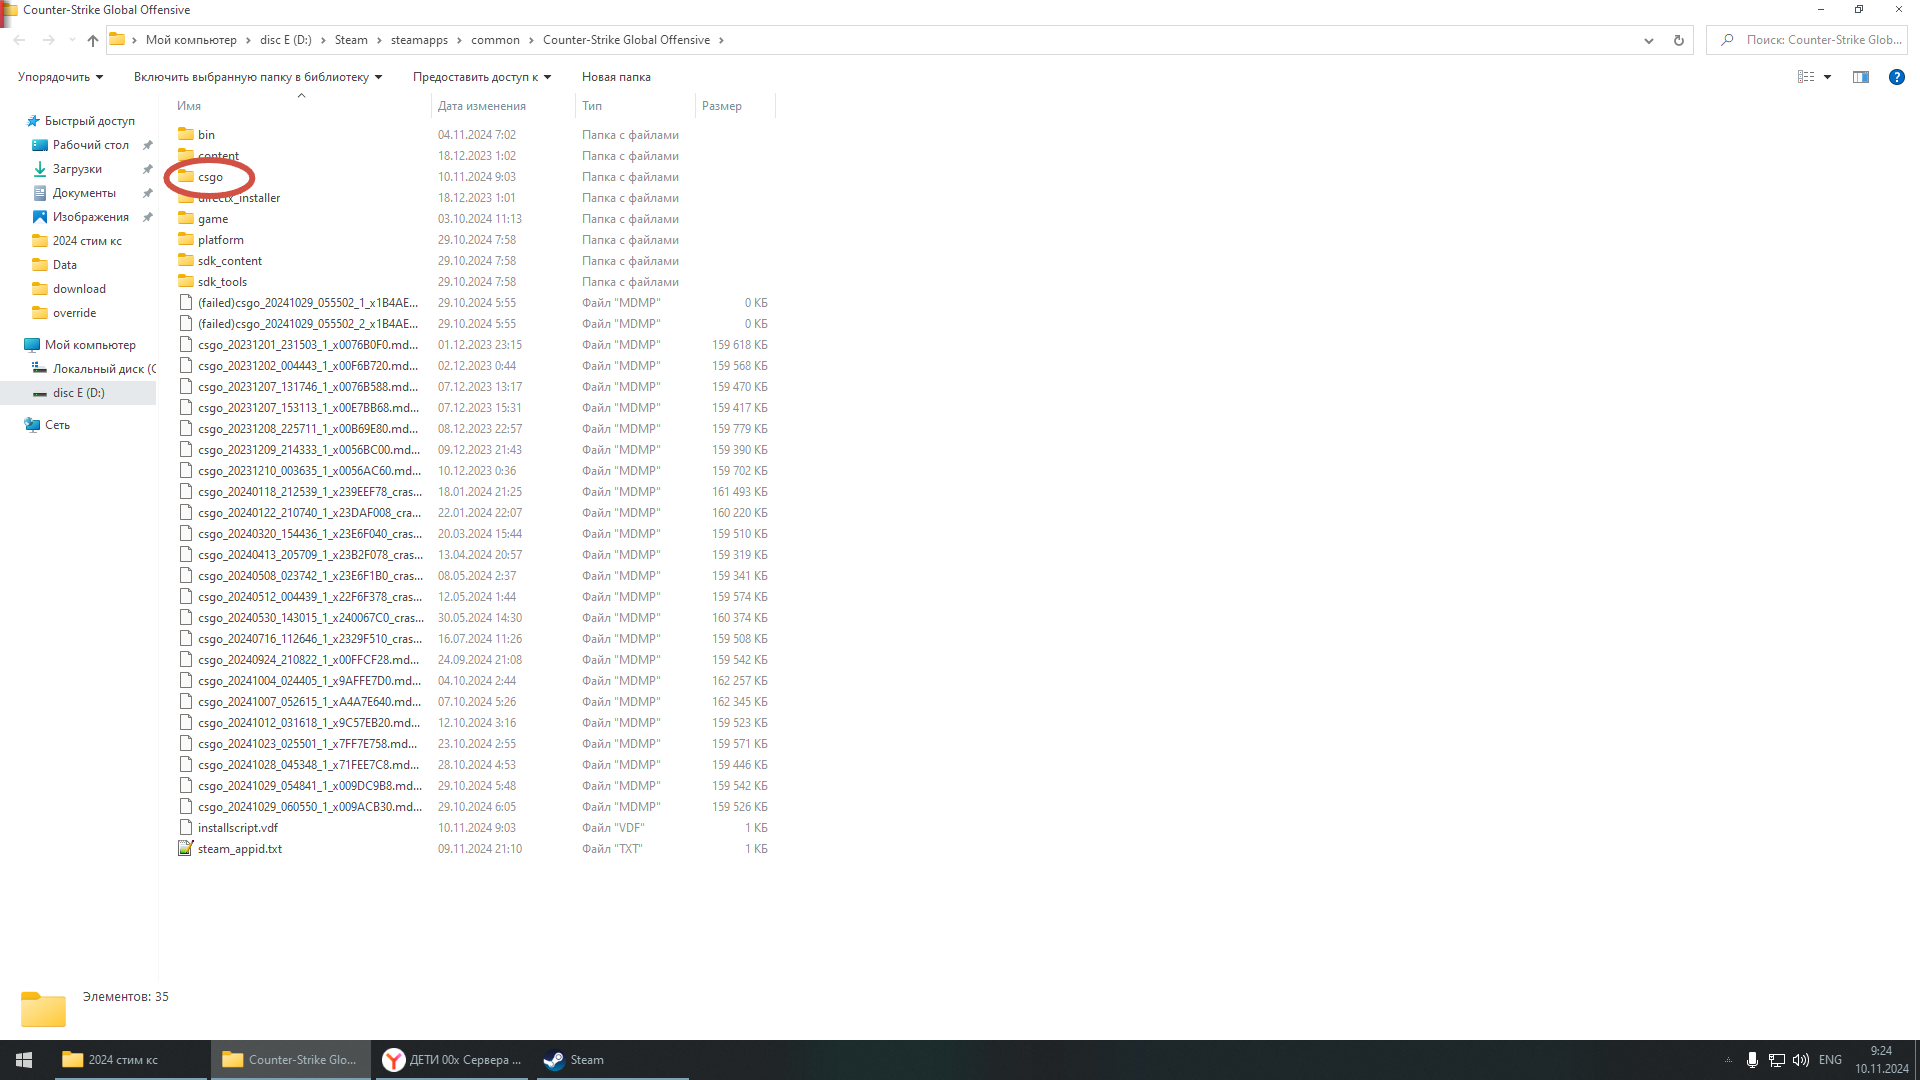Expand address bar history dropdown
The height and width of the screenshot is (1080, 1920).
click(x=1648, y=41)
